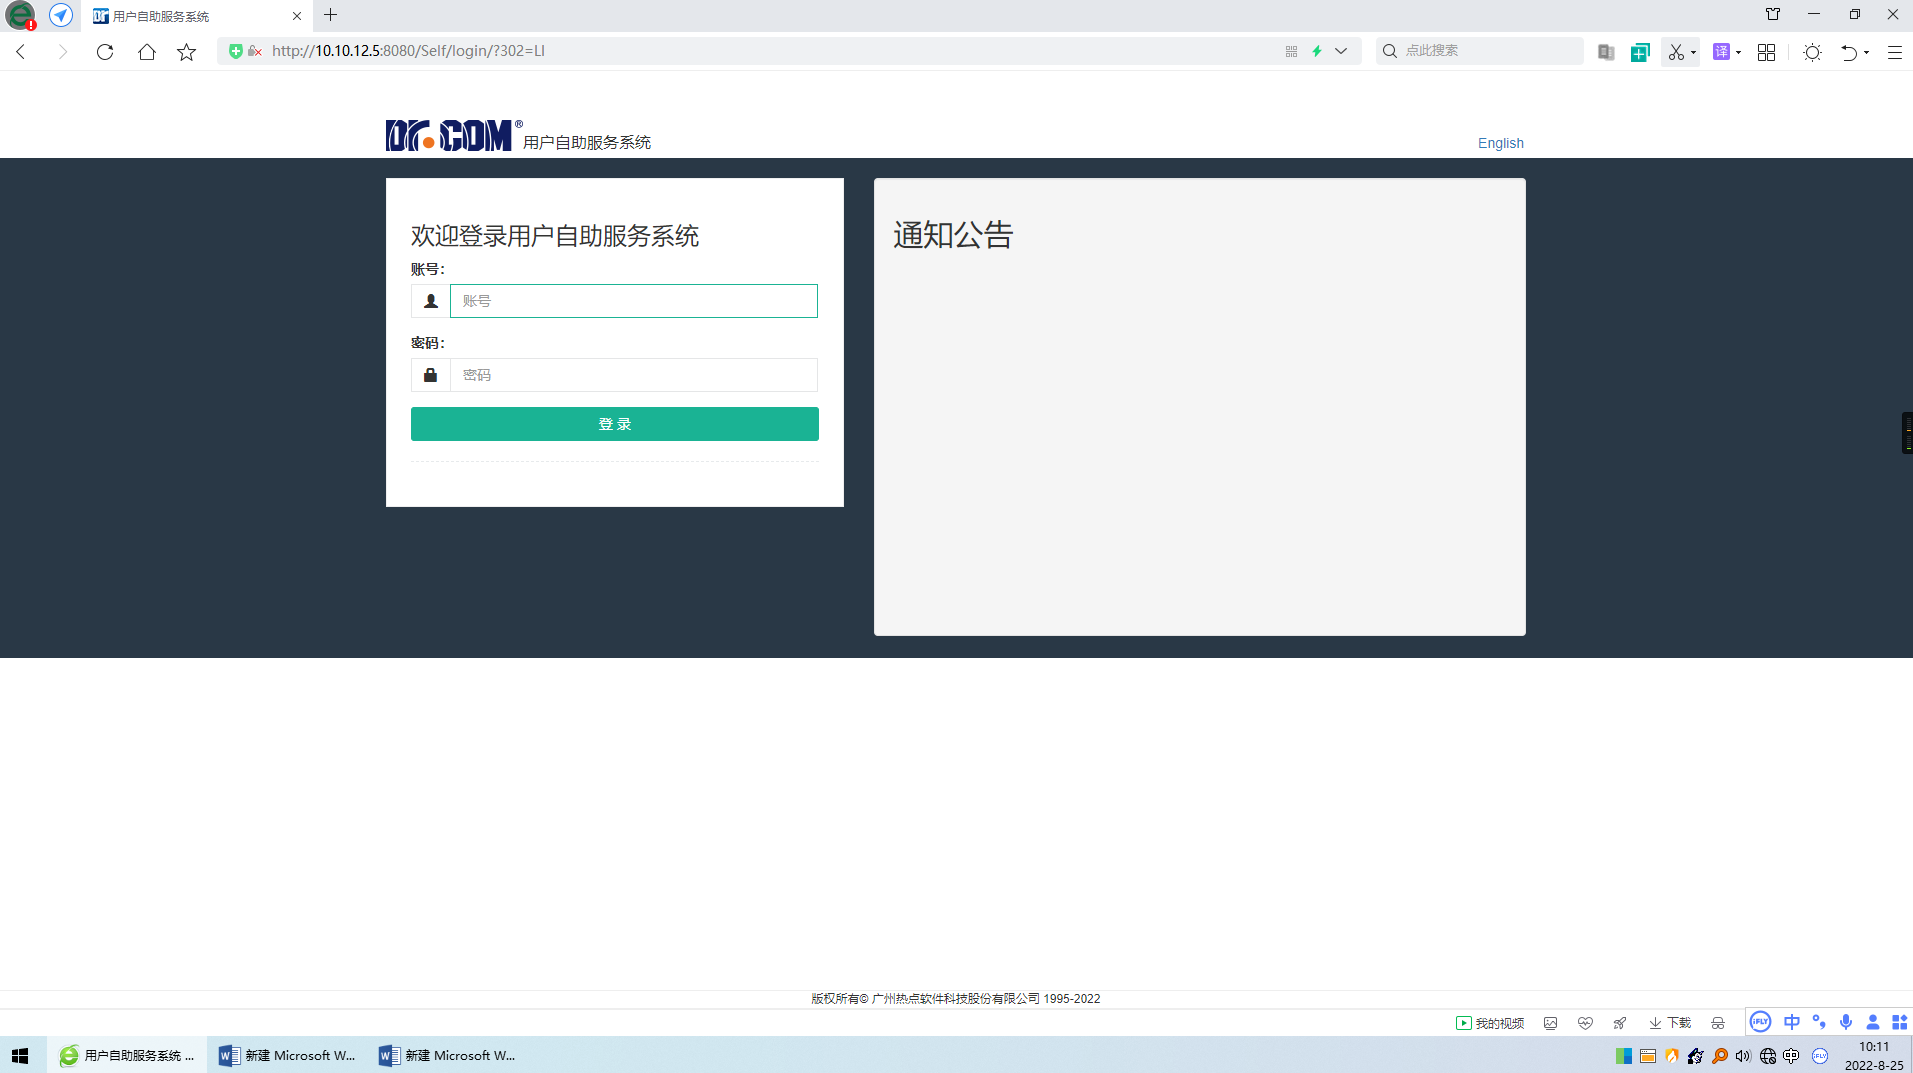Expand the translate tool dropdown arrow
This screenshot has height=1073, width=1913.
1739,53
